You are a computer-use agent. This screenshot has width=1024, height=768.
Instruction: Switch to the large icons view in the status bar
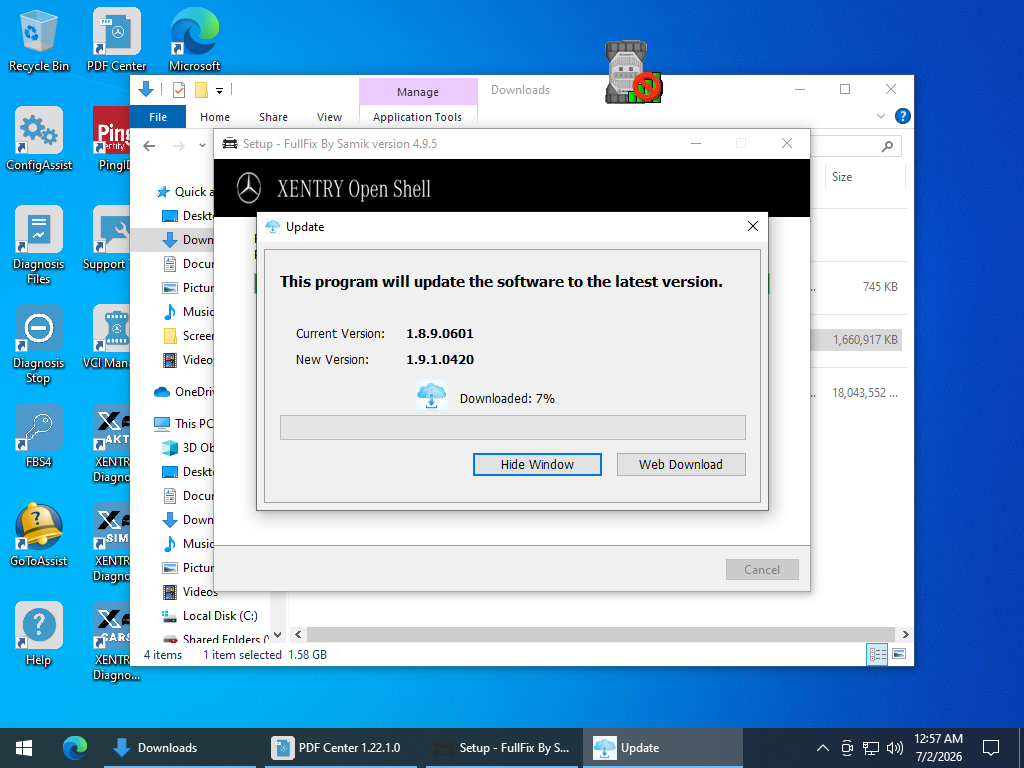[899, 654]
